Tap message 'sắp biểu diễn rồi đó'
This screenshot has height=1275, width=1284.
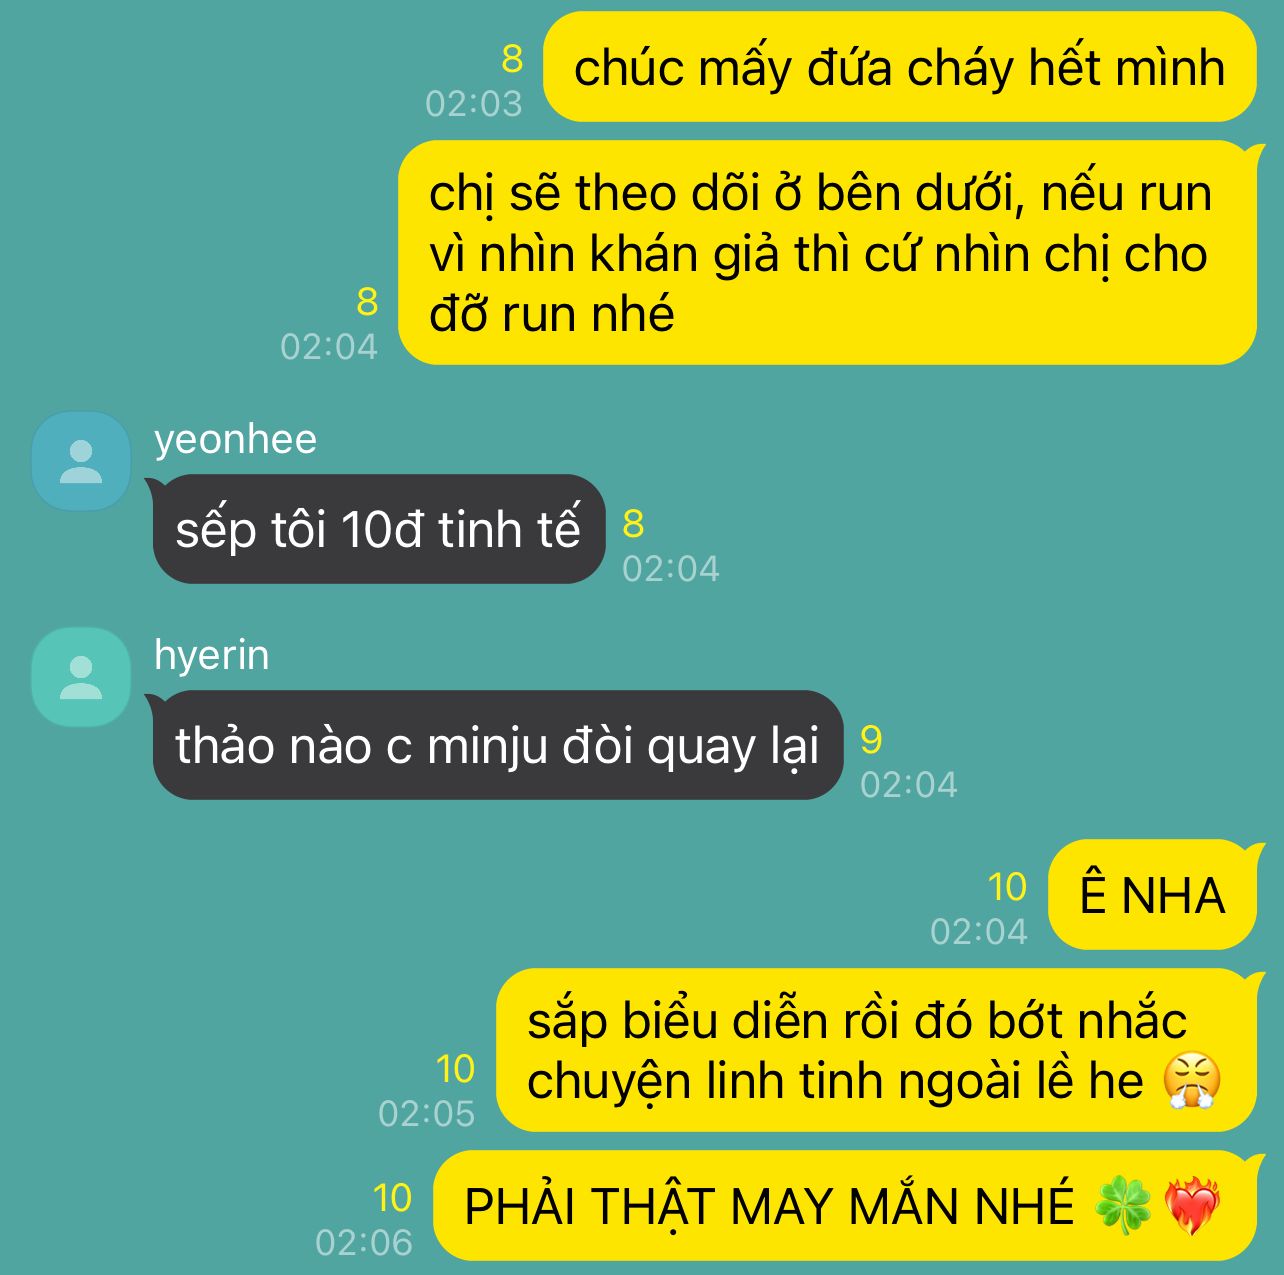click(876, 1050)
